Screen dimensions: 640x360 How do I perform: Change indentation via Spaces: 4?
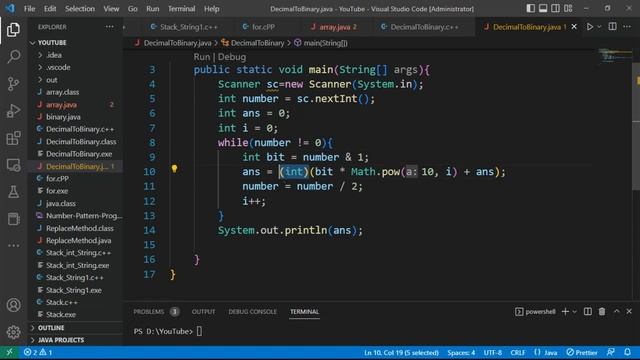pyautogui.click(x=461, y=352)
